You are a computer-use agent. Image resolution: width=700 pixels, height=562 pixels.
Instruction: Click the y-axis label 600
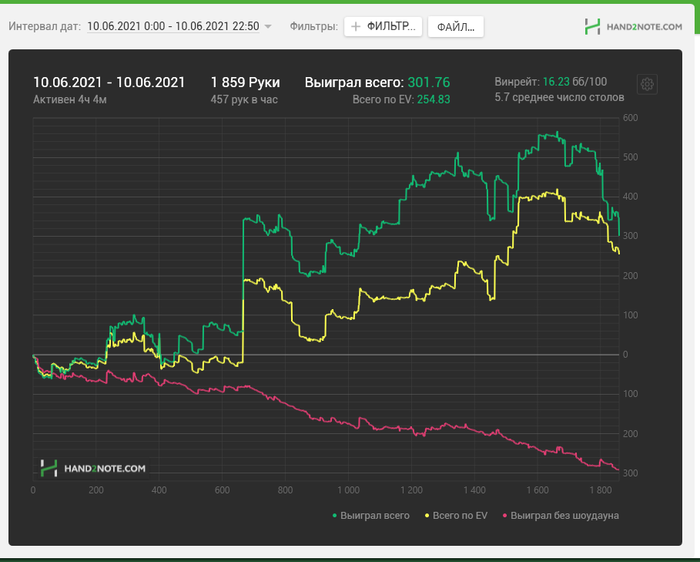[630, 118]
